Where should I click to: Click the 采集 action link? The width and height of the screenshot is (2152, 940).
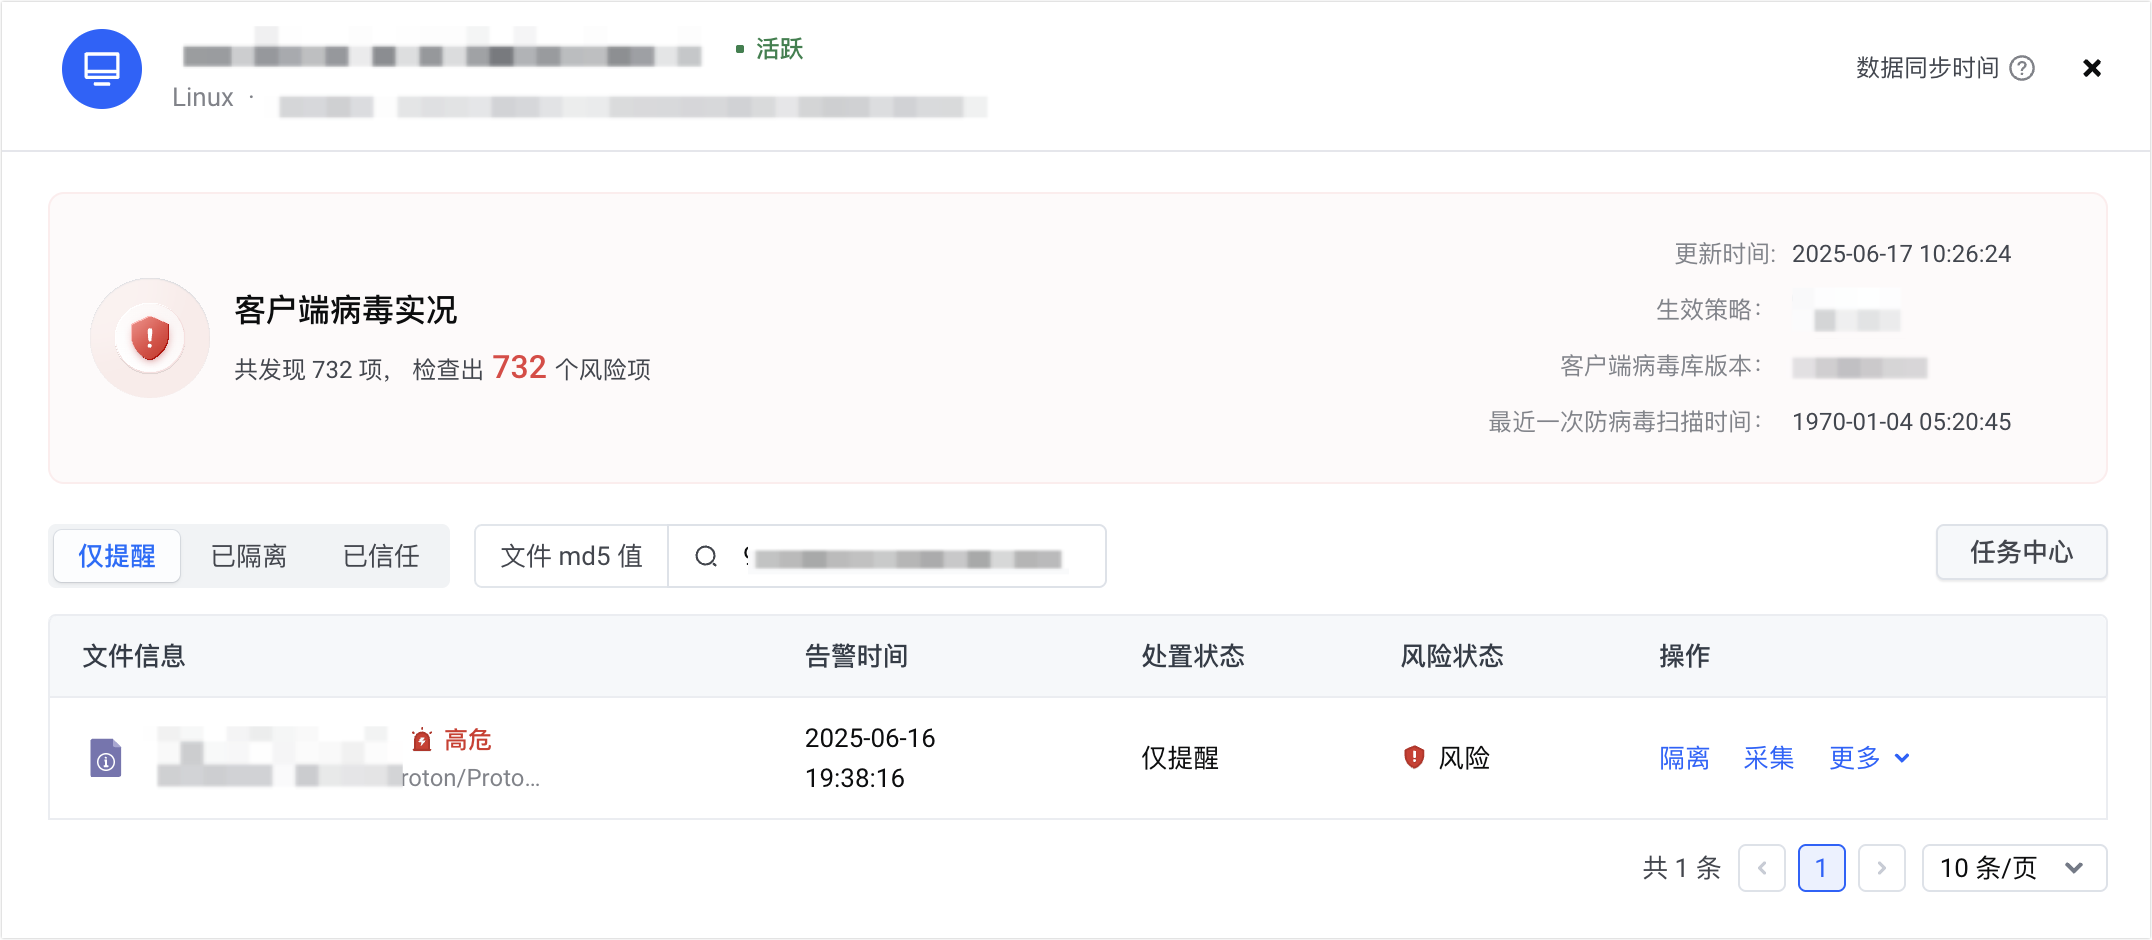(1769, 758)
